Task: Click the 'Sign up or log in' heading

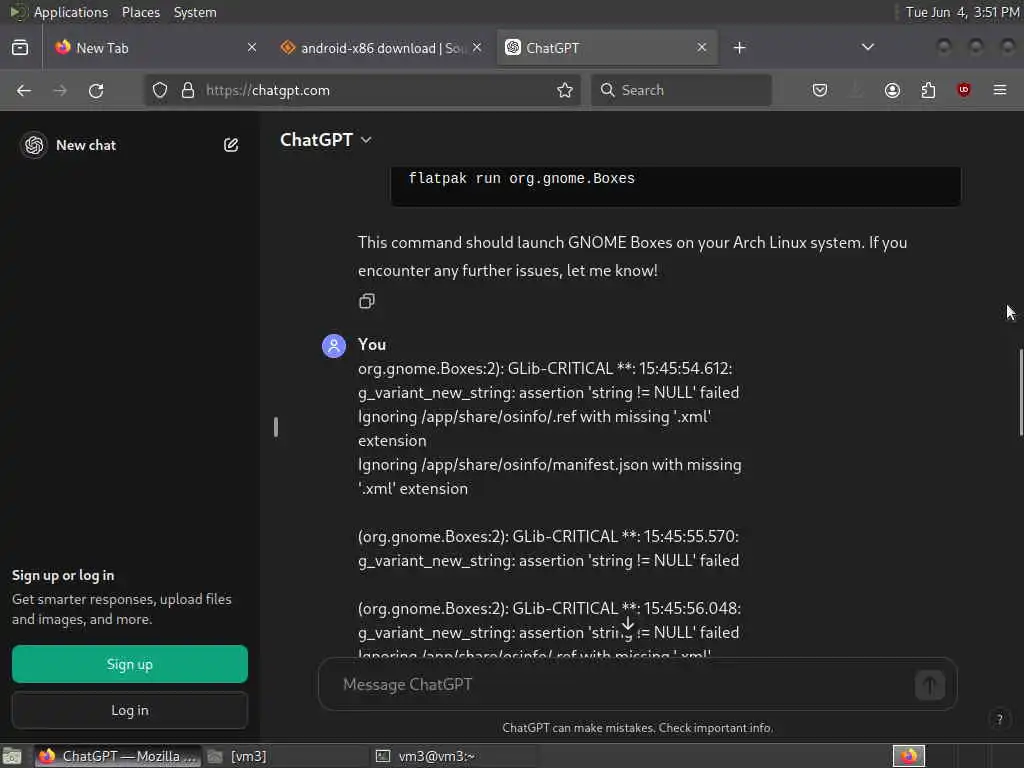Action: click(63, 575)
